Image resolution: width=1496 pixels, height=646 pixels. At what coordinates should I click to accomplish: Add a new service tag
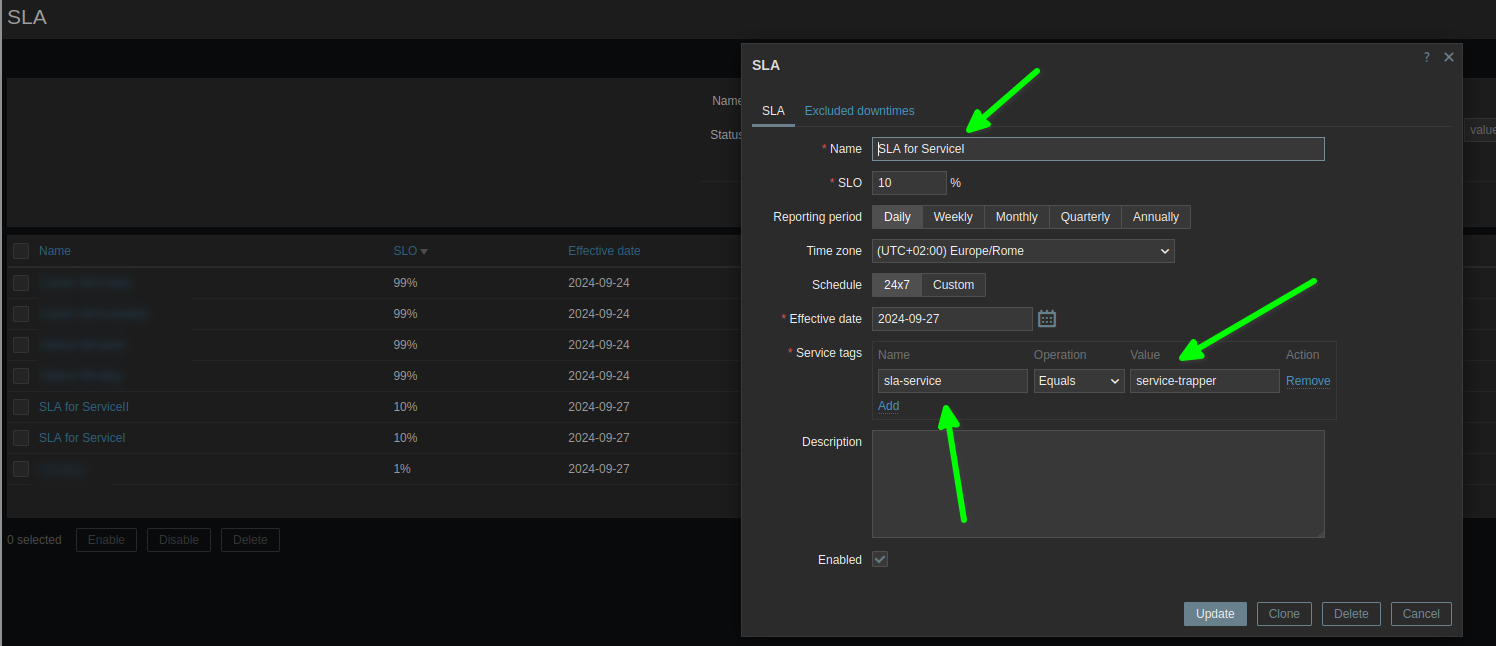click(x=888, y=406)
